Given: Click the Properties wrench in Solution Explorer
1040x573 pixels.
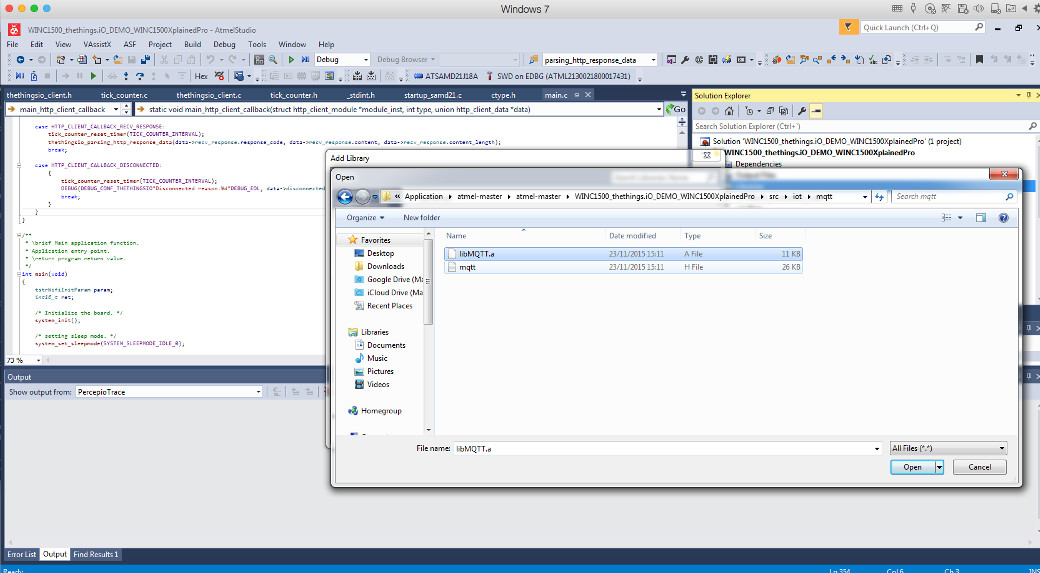Looking at the screenshot, I should [x=801, y=111].
